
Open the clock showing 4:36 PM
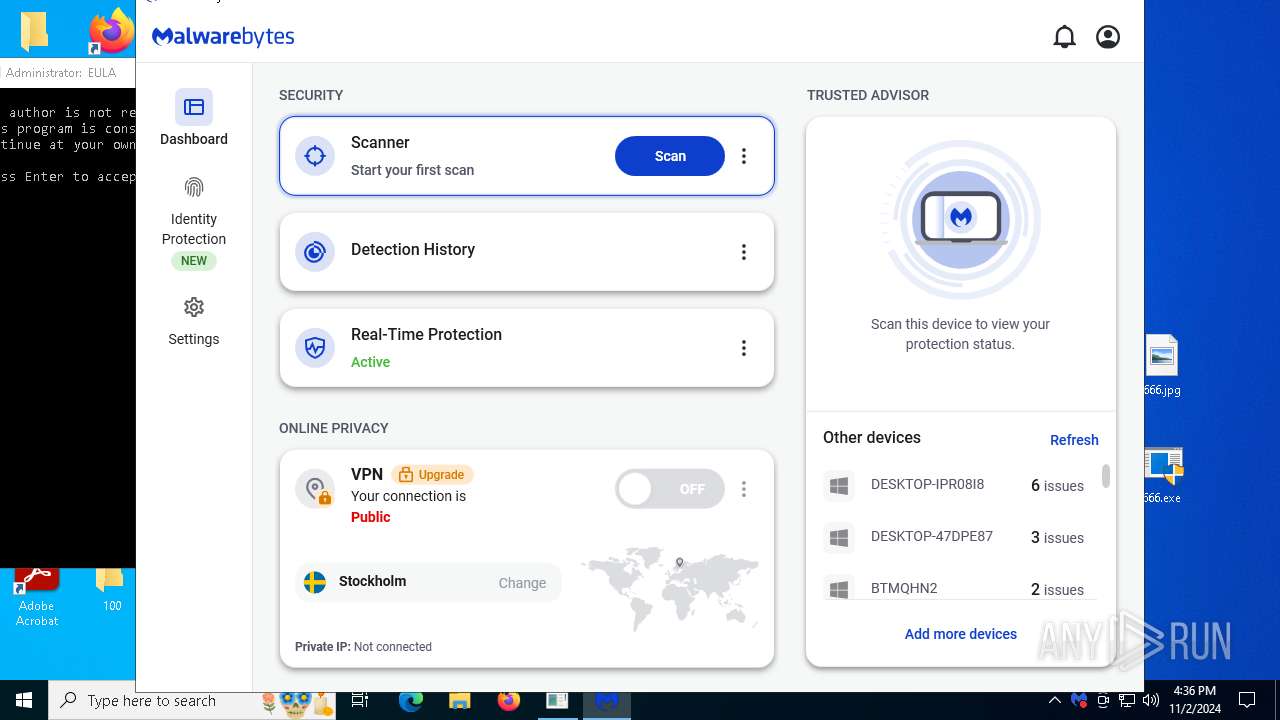point(1194,701)
